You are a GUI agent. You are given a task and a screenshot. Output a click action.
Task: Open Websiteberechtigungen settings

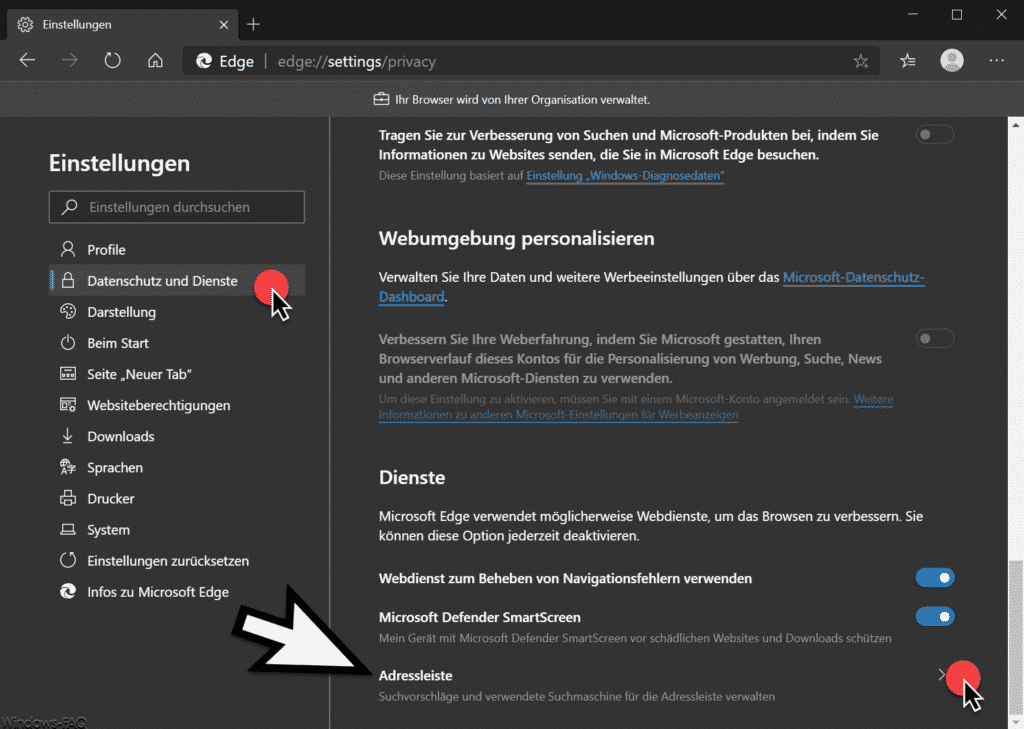tap(176, 405)
